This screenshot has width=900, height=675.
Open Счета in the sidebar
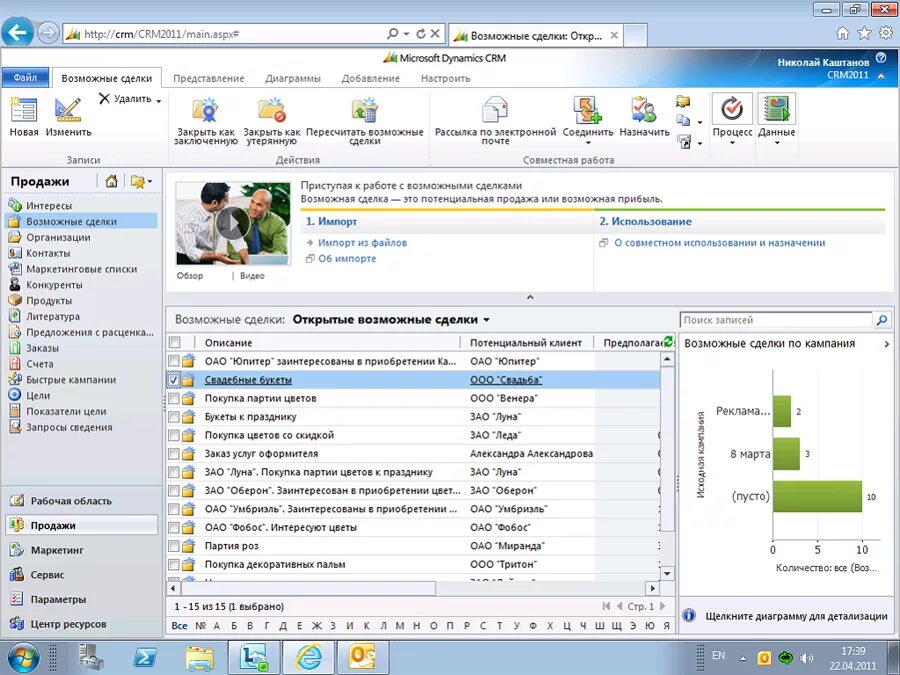40,364
